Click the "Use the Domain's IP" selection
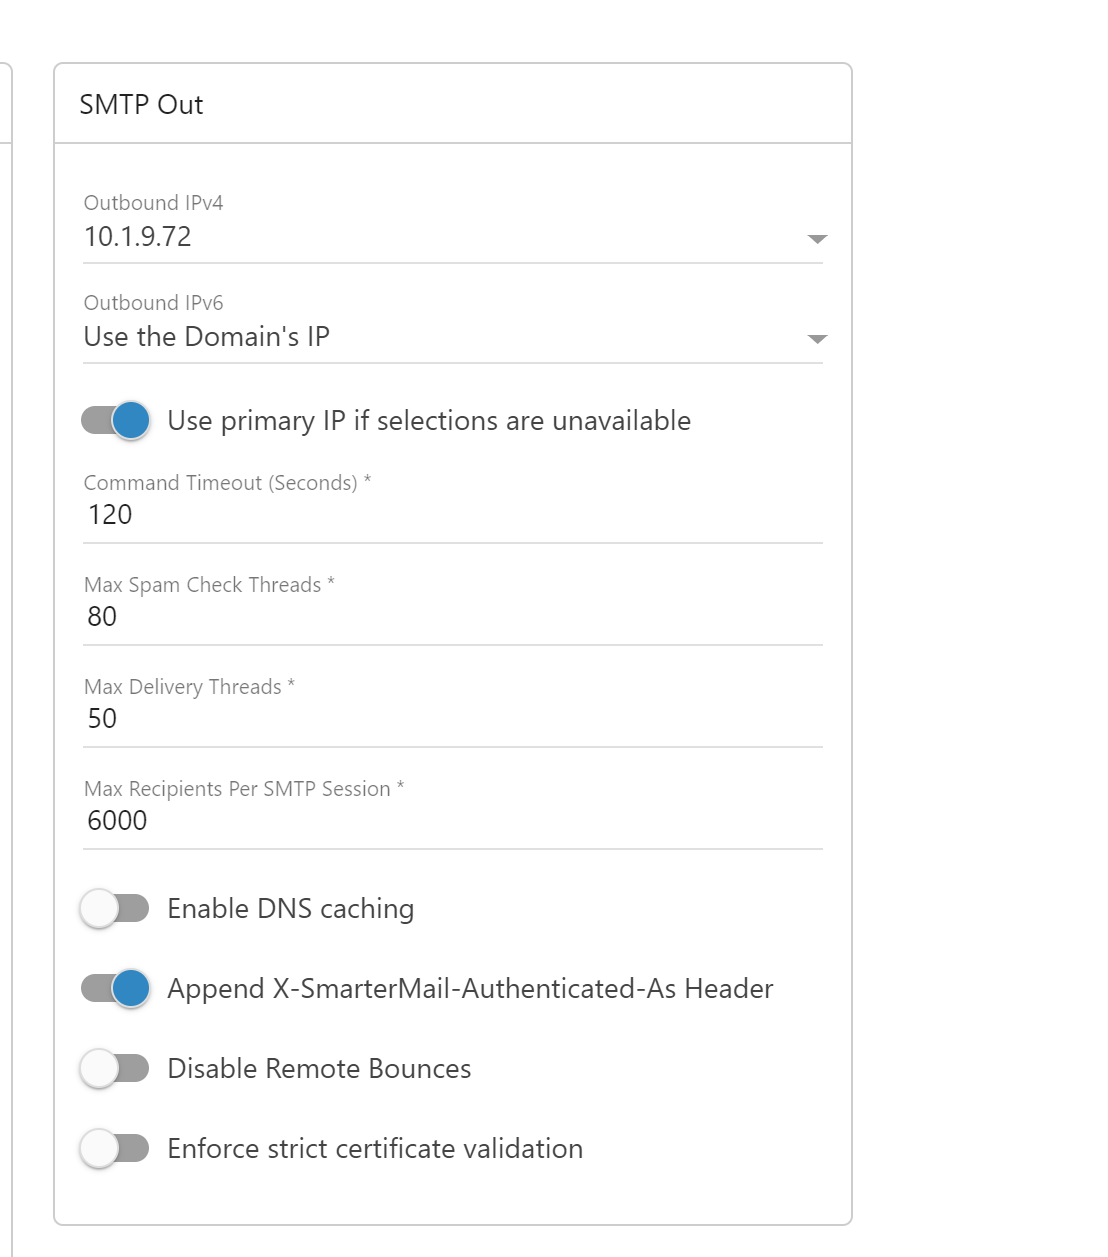The height and width of the screenshot is (1257, 1108). click(x=207, y=337)
